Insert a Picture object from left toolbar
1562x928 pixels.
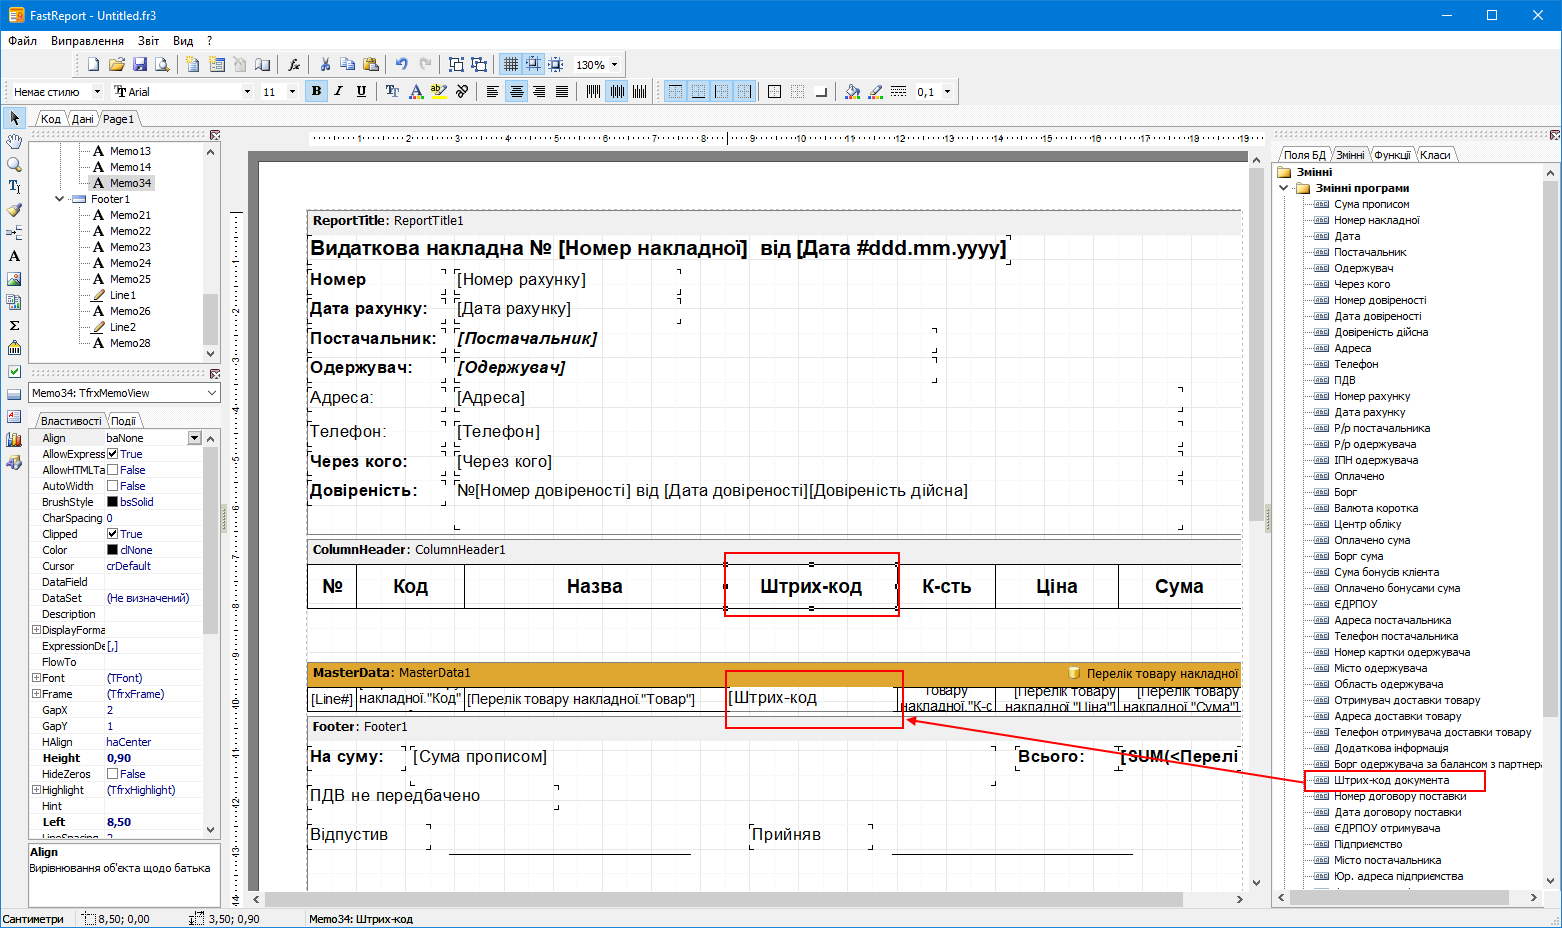pos(14,279)
